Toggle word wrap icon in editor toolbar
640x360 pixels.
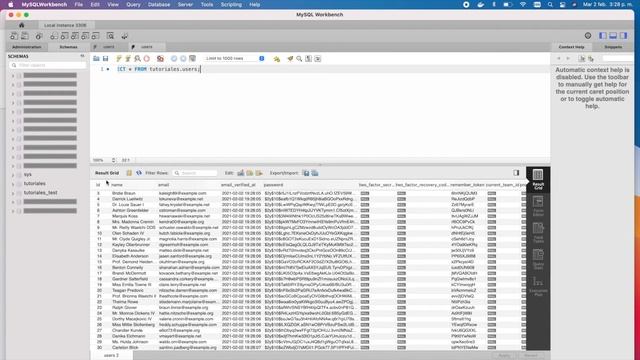318,59
